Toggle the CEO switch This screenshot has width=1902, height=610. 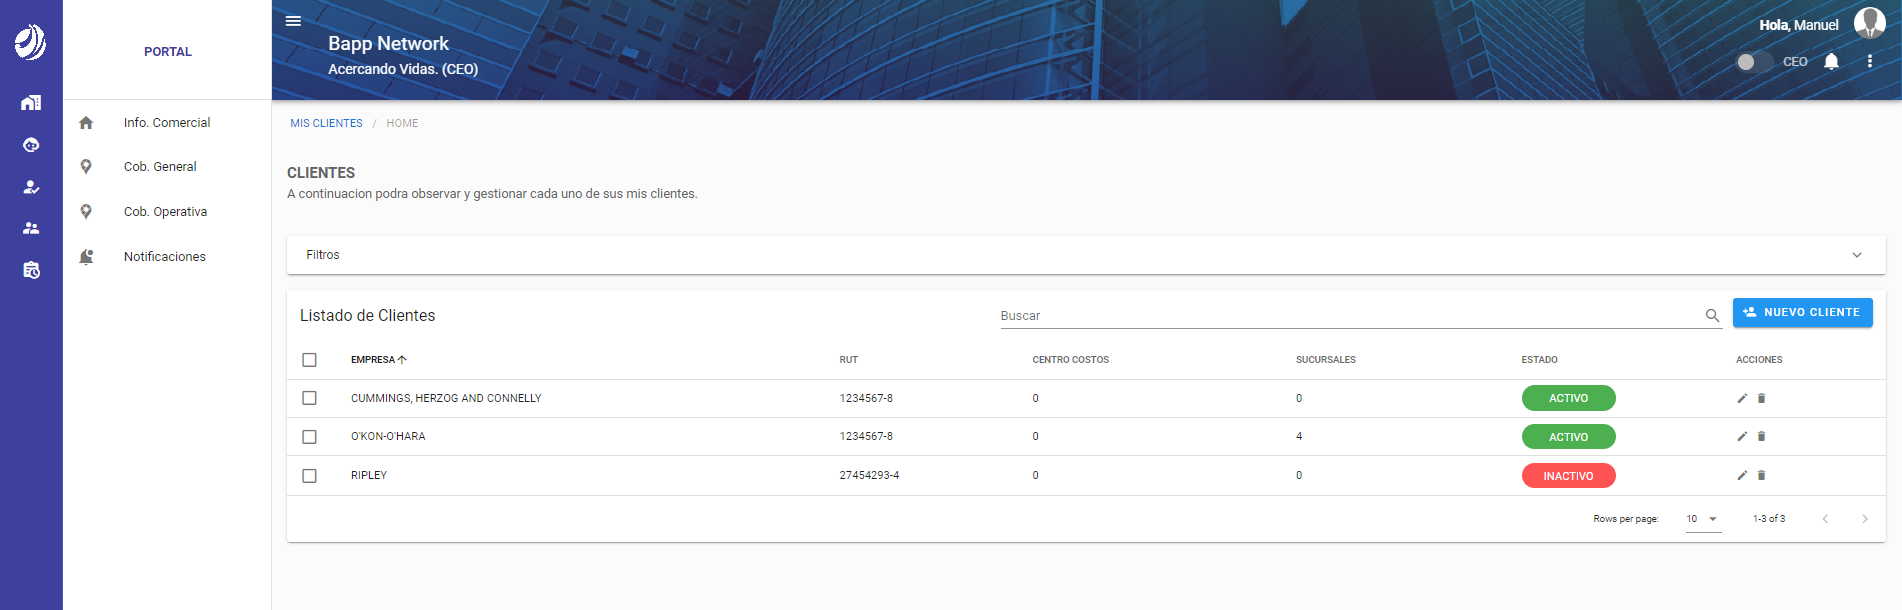[1753, 62]
